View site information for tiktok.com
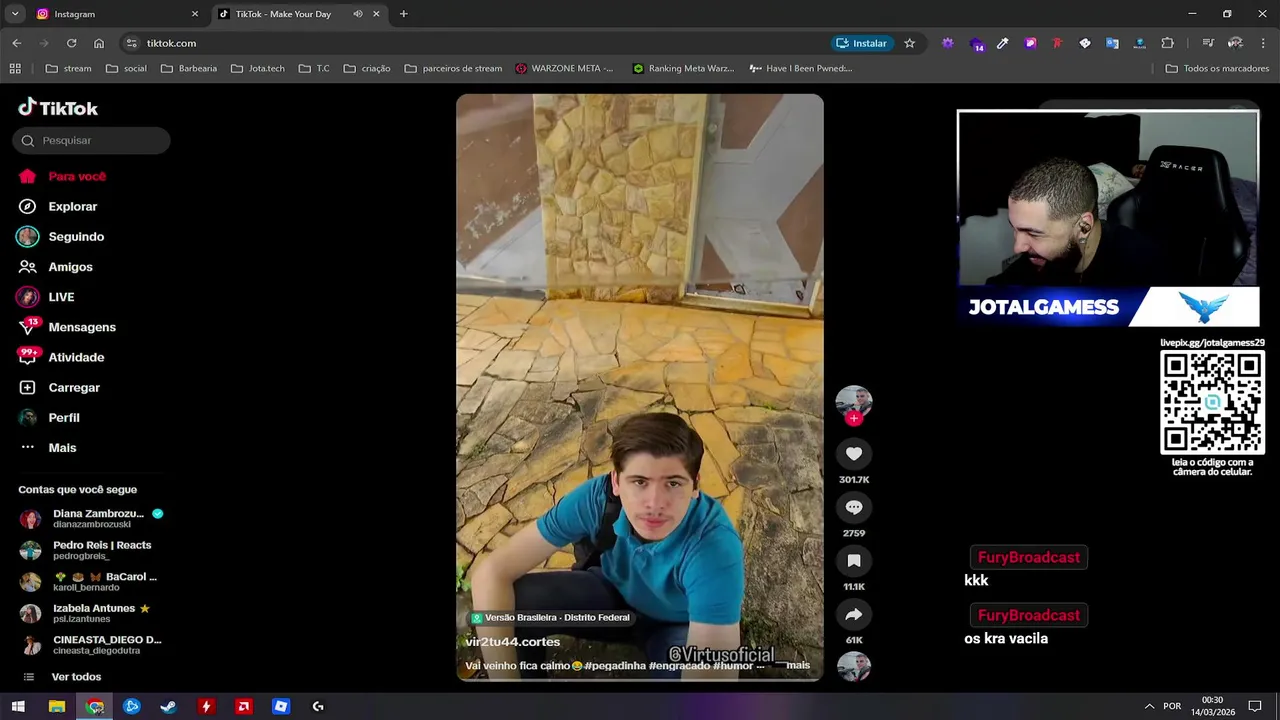This screenshot has width=1280, height=720. 131,43
